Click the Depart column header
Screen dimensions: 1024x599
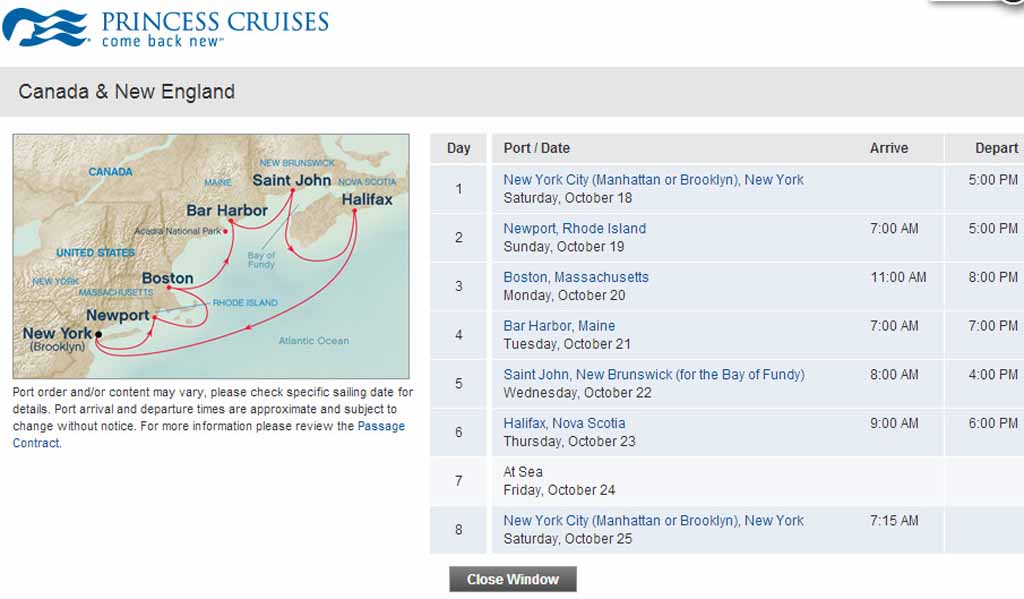[x=997, y=148]
